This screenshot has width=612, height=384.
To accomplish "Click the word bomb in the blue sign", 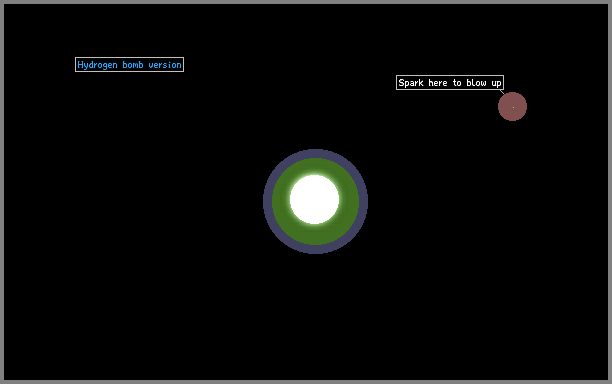I will pos(133,65).
